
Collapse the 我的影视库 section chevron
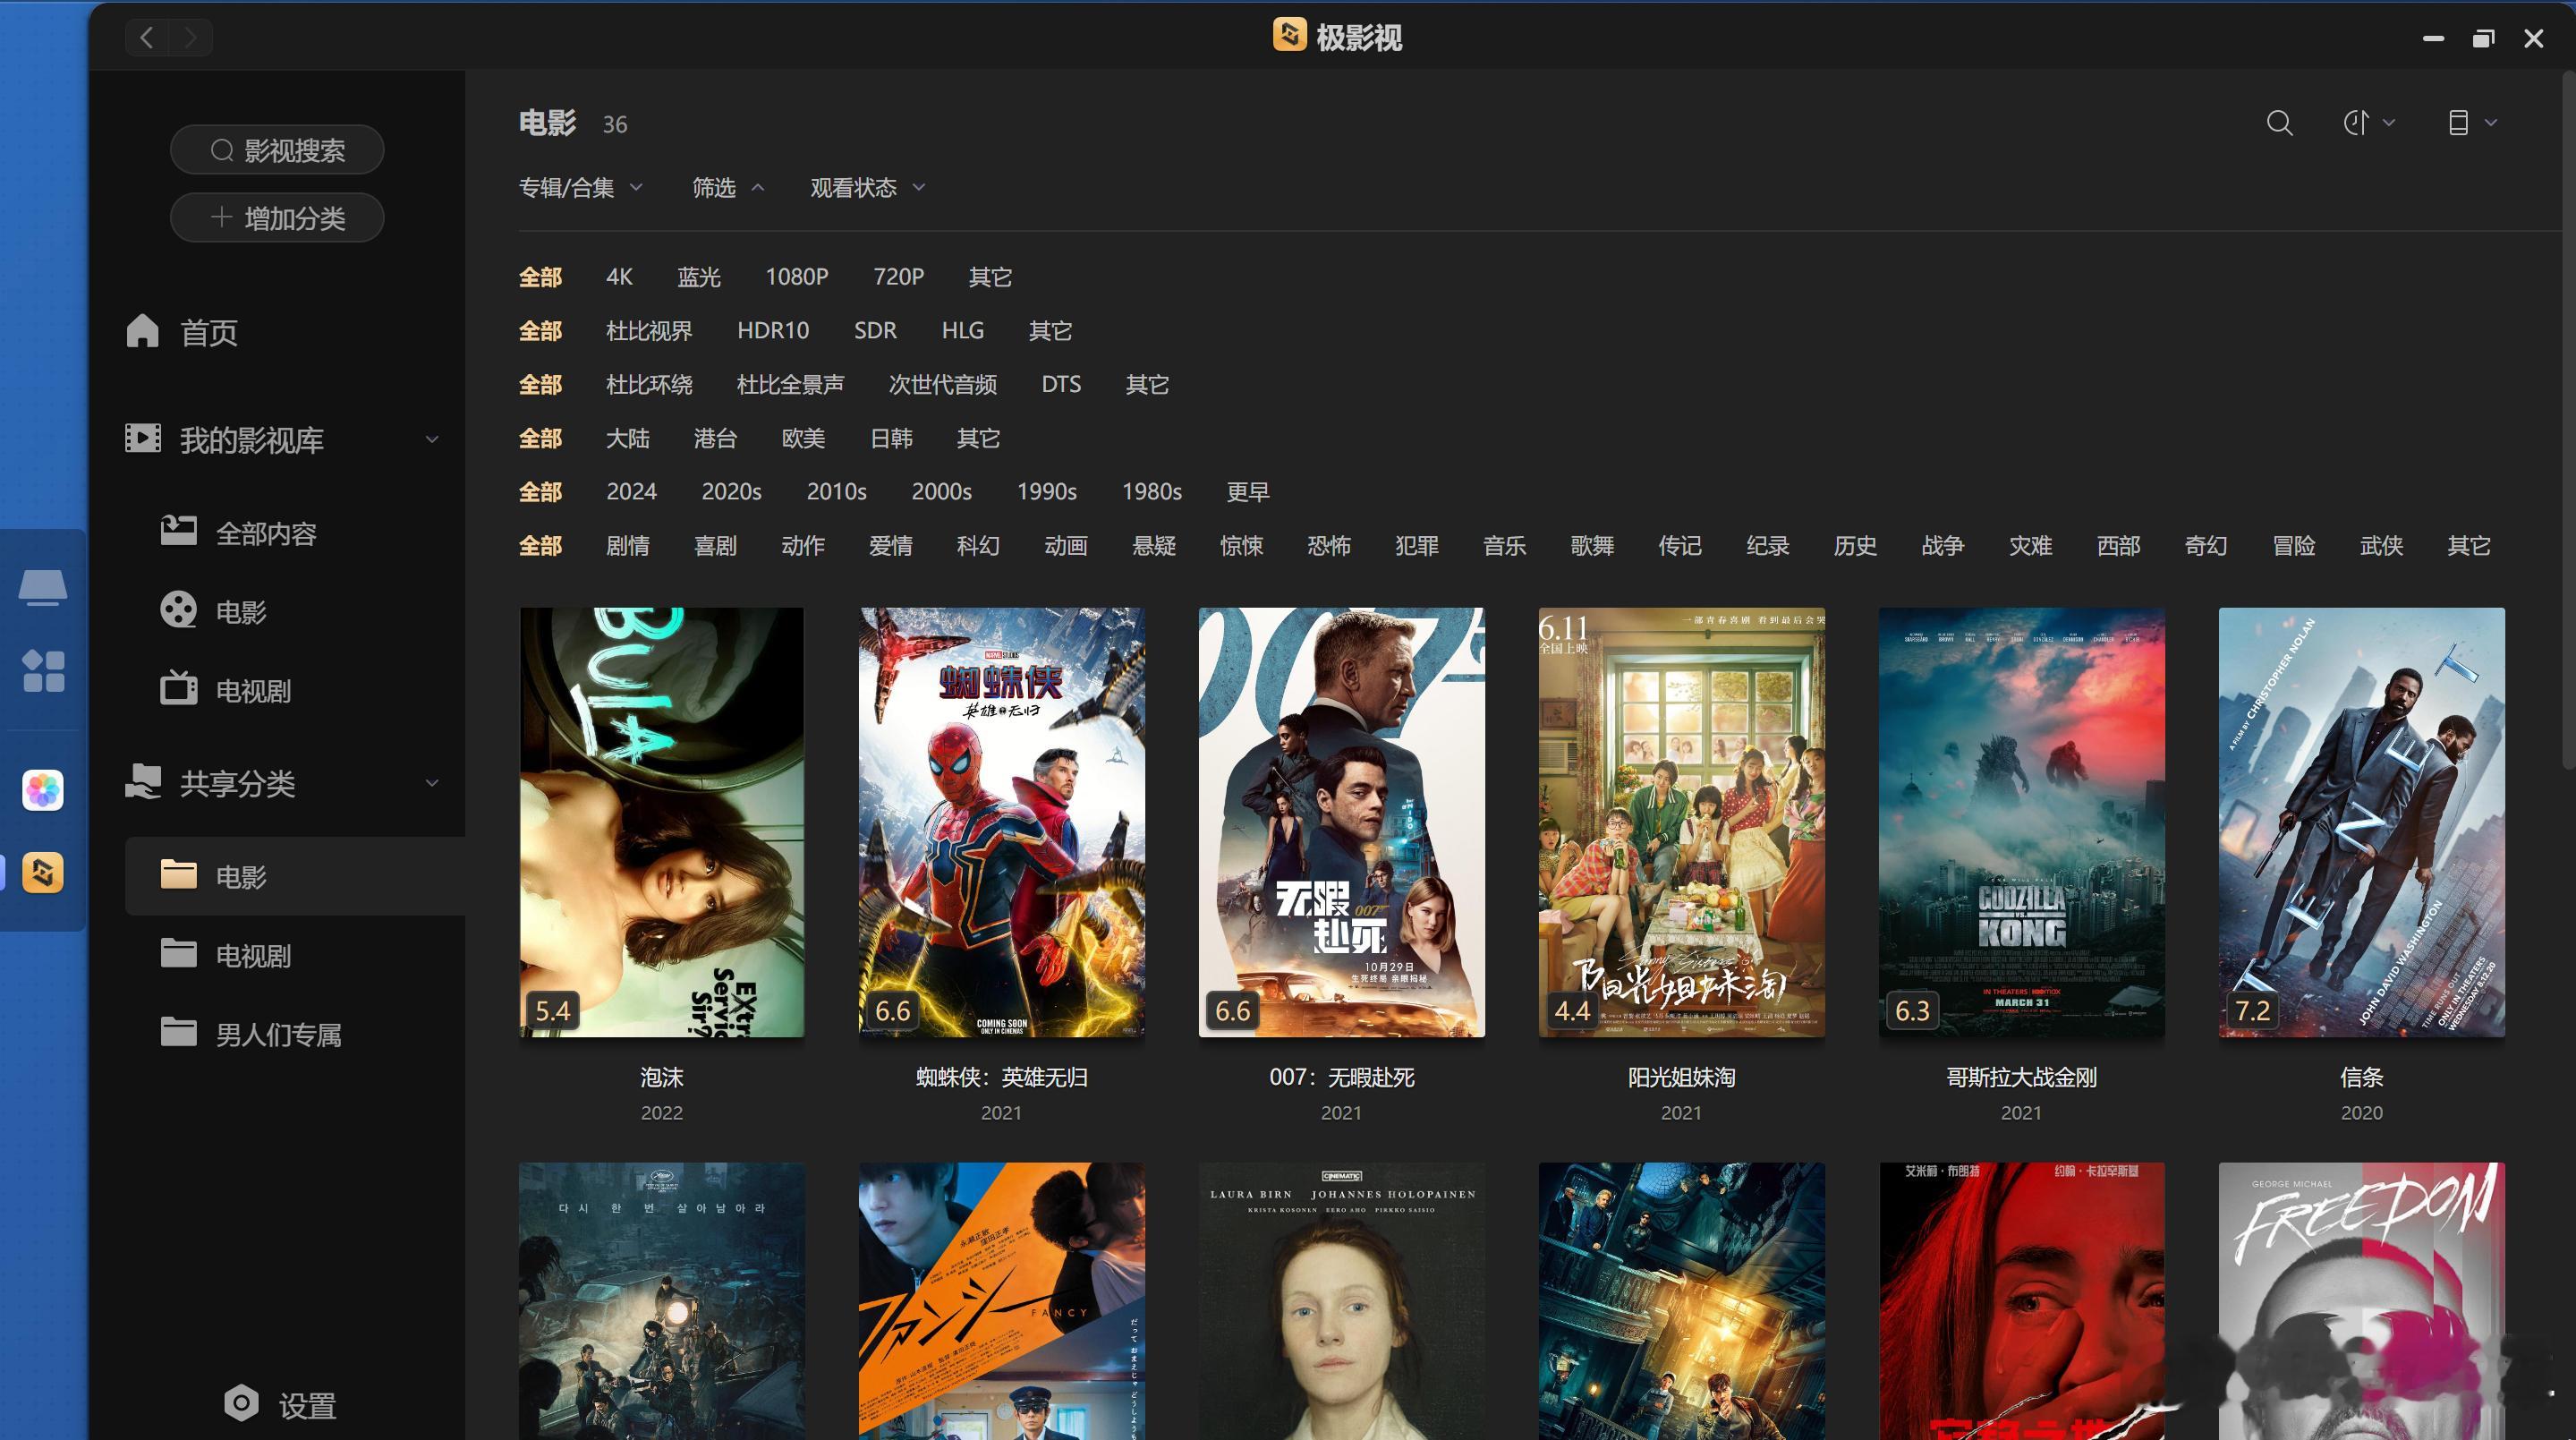click(x=432, y=439)
